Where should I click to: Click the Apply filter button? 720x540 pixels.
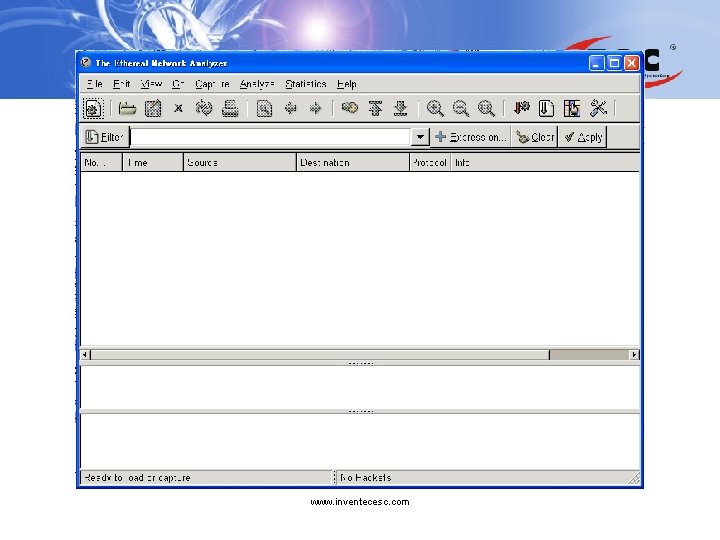click(583, 137)
